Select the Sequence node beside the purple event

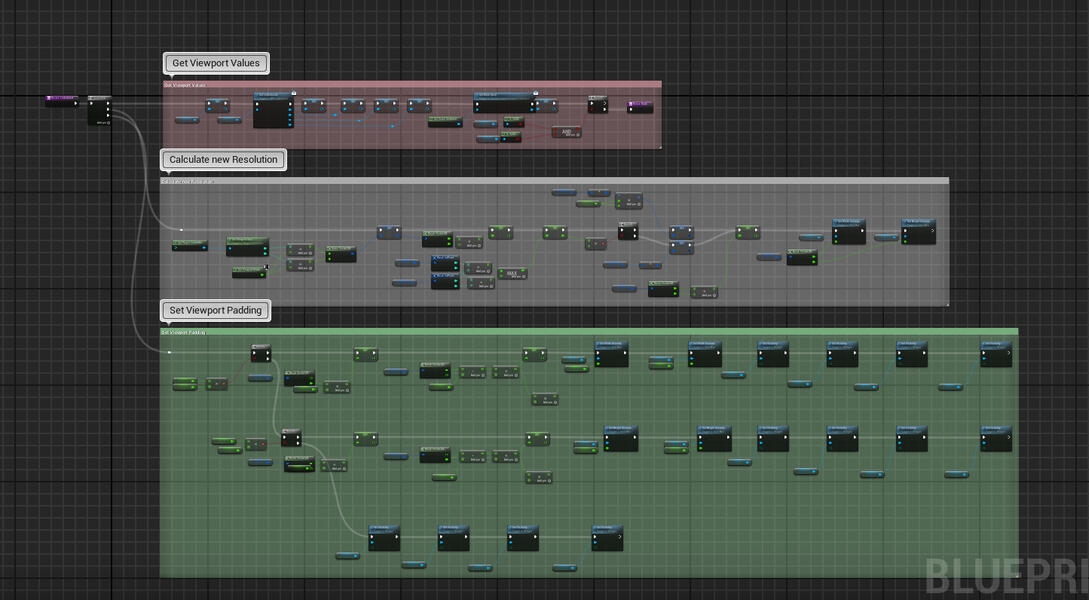coord(99,110)
